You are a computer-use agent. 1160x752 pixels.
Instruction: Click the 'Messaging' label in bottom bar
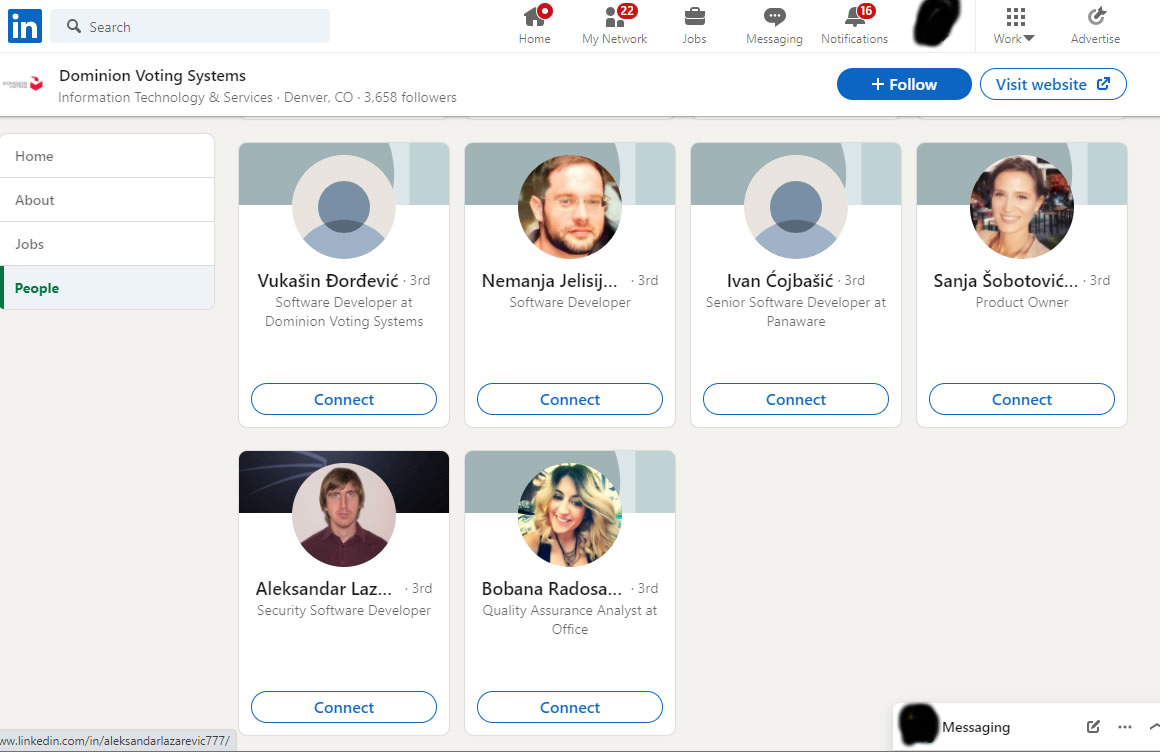(x=976, y=727)
